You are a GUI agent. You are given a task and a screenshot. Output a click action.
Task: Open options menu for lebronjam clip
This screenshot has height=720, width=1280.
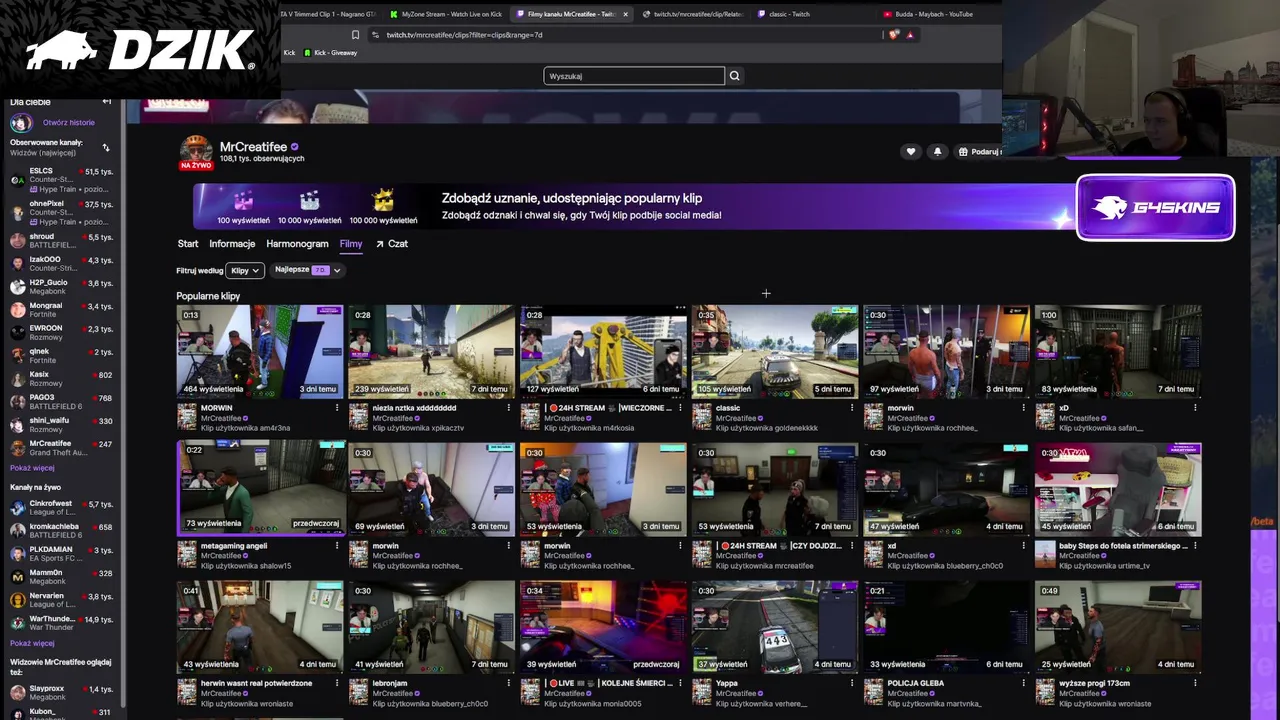tap(509, 683)
